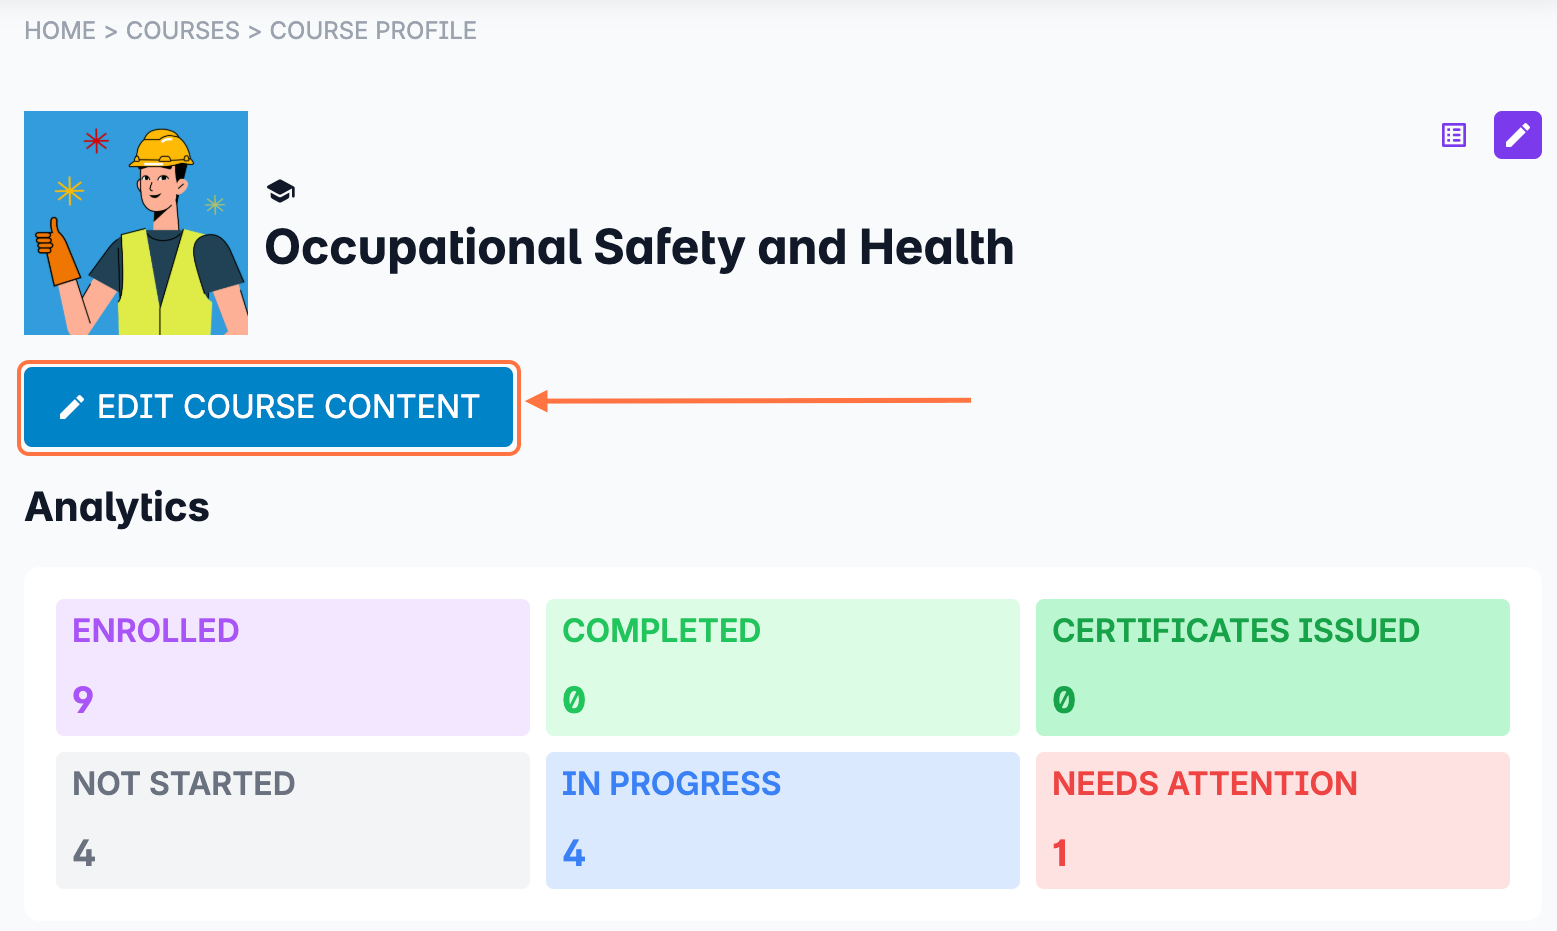Open the In Progress card
Image resolution: width=1557 pixels, height=931 pixels.
782,820
